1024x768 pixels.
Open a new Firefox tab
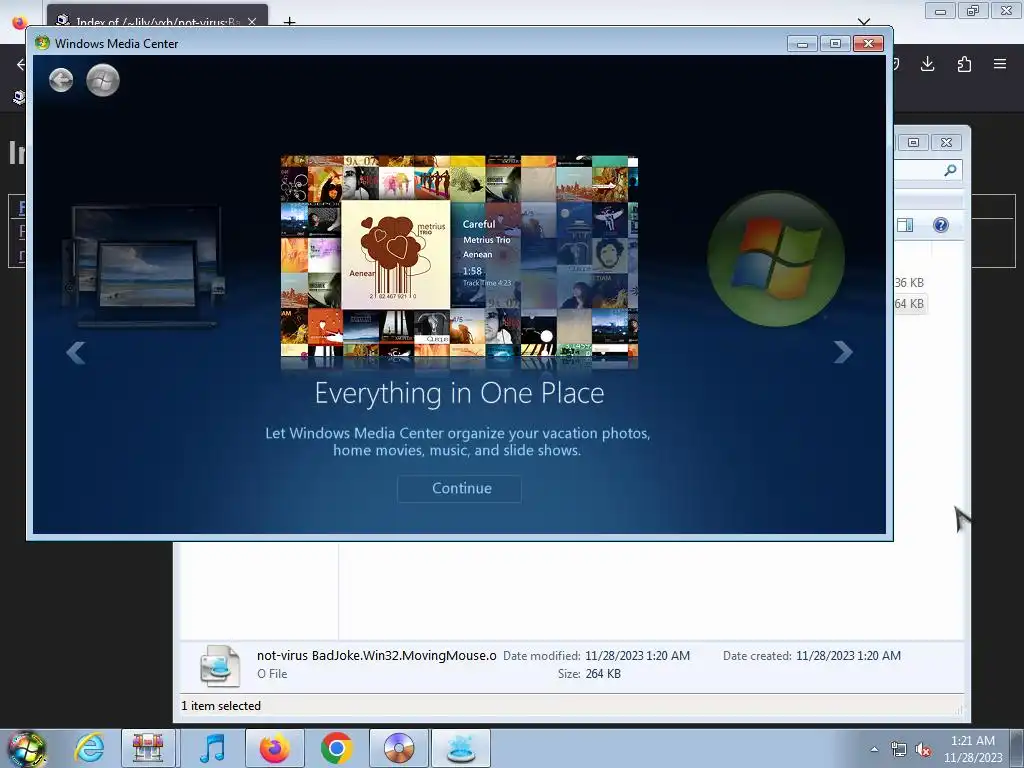coord(289,22)
